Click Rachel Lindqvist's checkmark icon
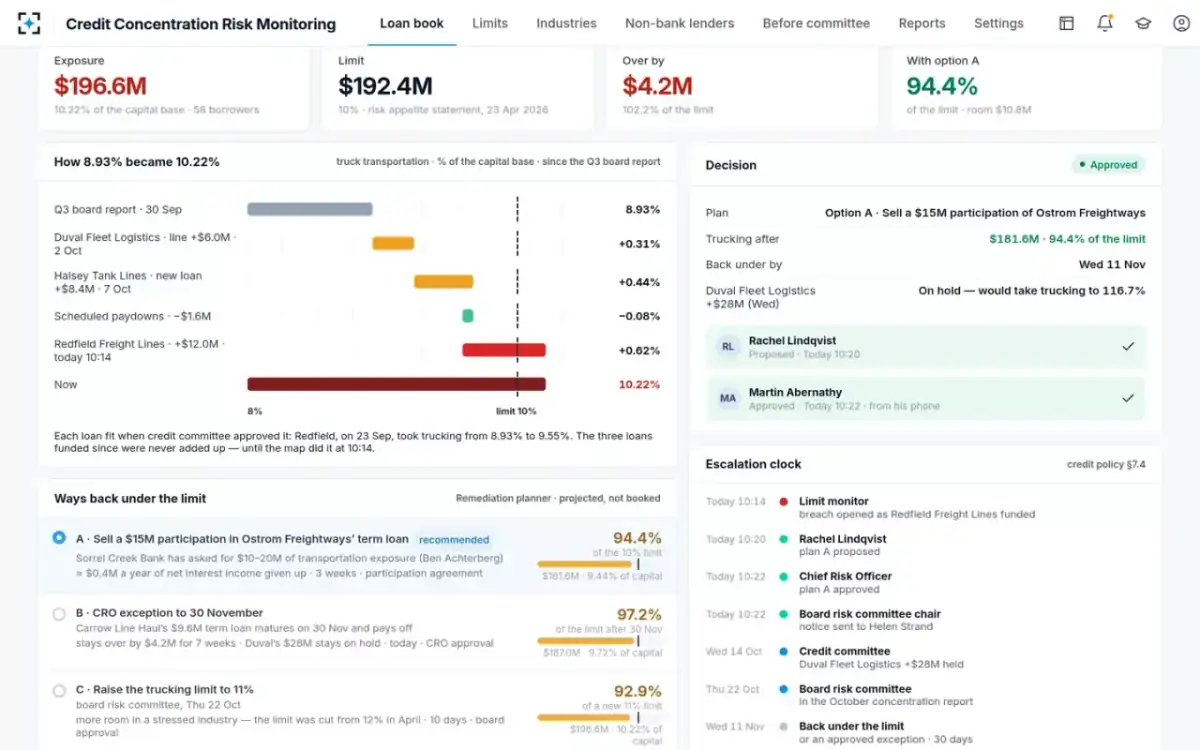 [1128, 346]
